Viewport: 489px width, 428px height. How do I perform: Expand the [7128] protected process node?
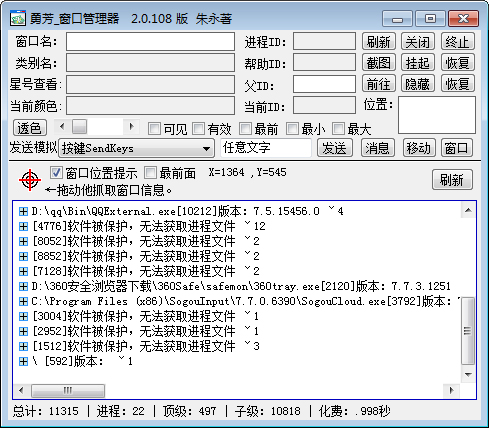23,271
